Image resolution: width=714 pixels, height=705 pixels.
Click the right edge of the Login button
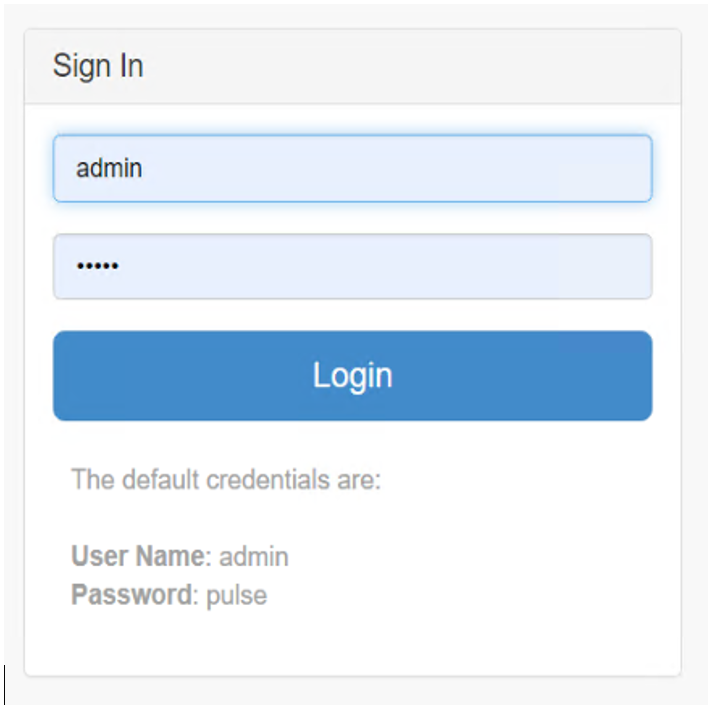click(x=638, y=376)
